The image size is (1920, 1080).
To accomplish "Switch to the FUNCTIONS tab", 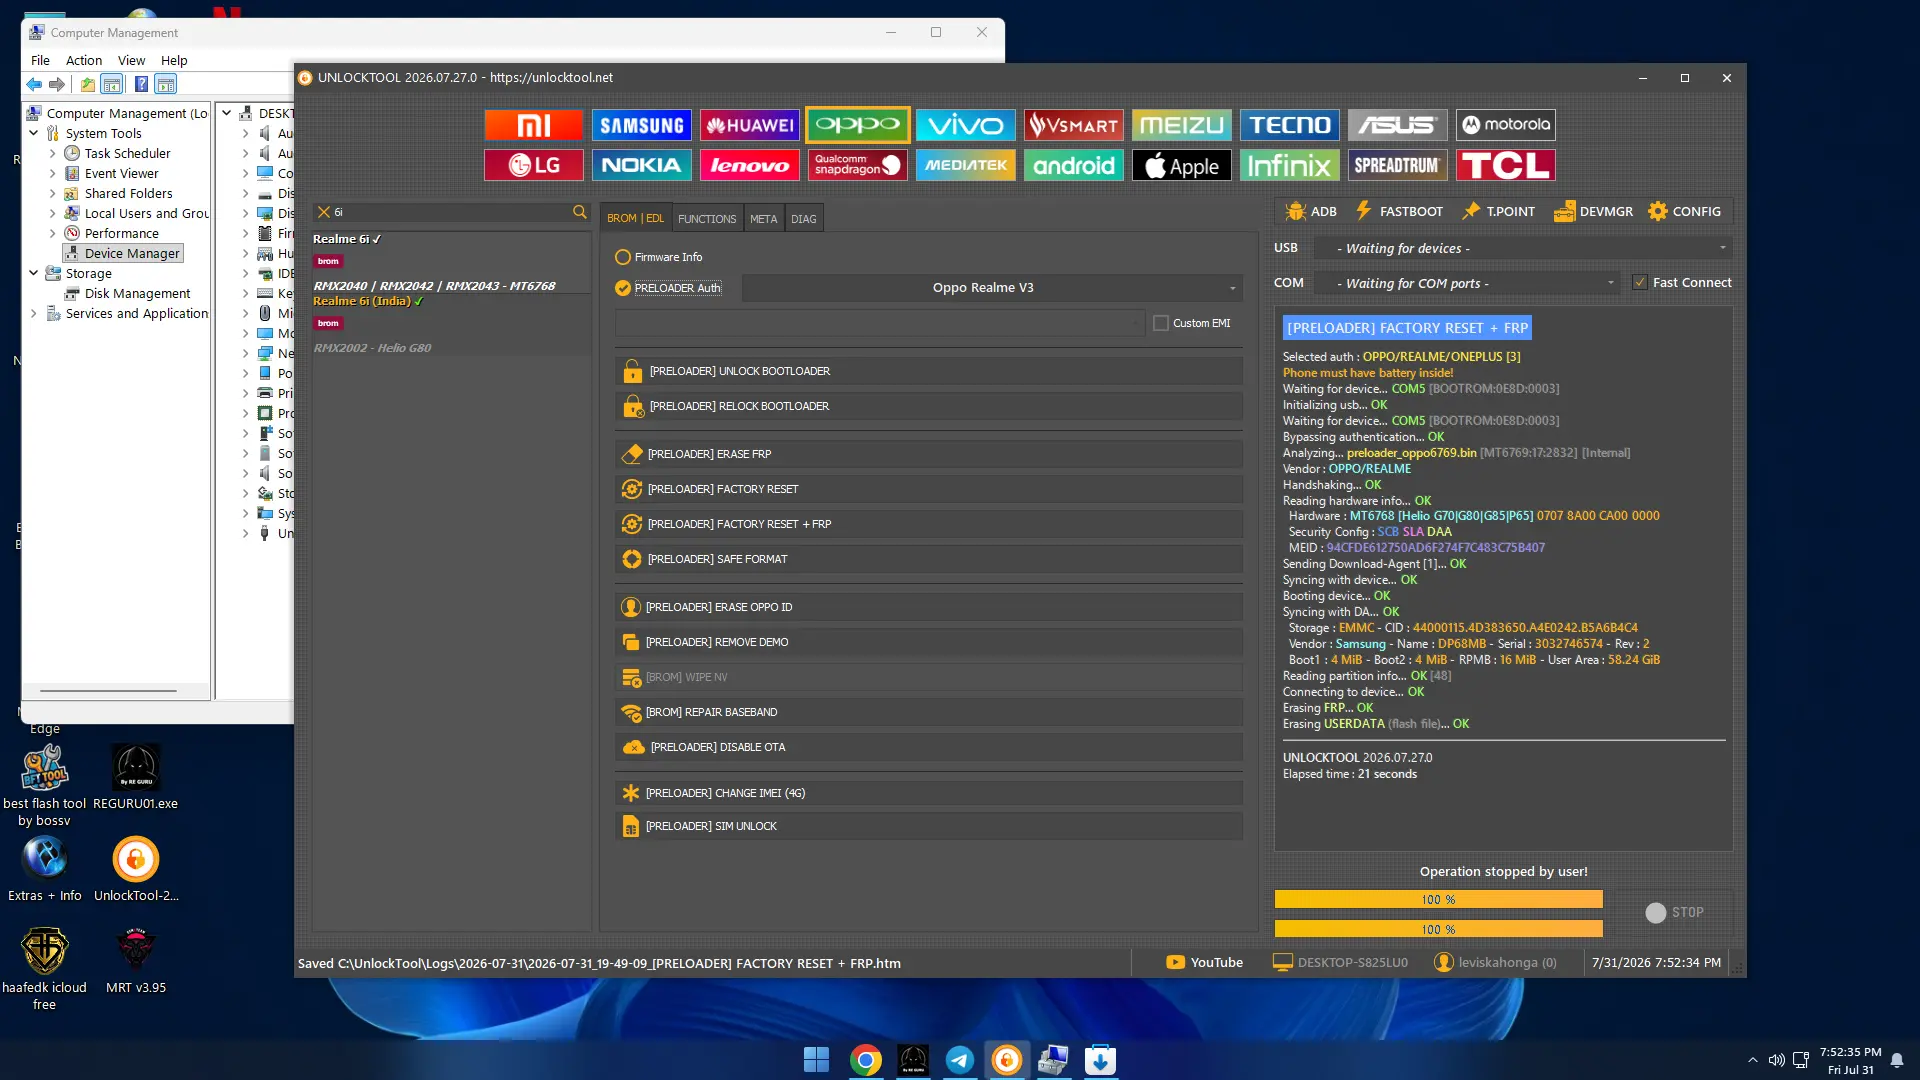I will click(x=707, y=218).
